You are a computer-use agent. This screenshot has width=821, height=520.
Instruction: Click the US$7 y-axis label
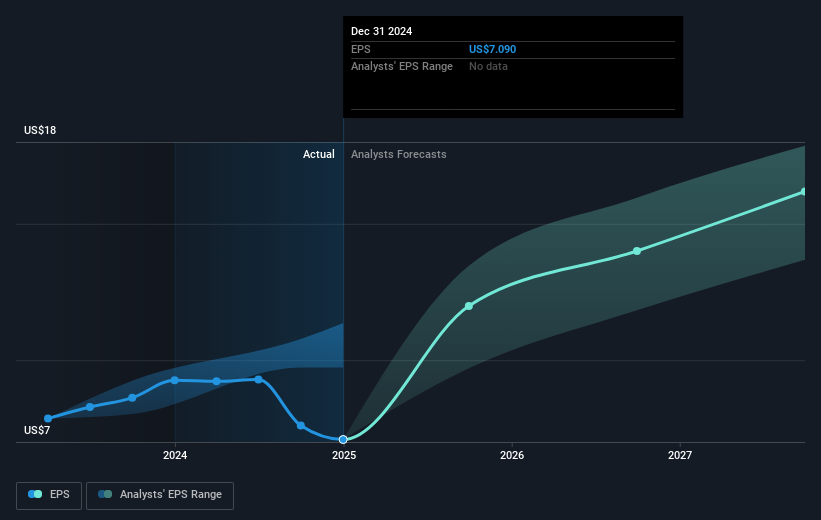click(x=37, y=430)
